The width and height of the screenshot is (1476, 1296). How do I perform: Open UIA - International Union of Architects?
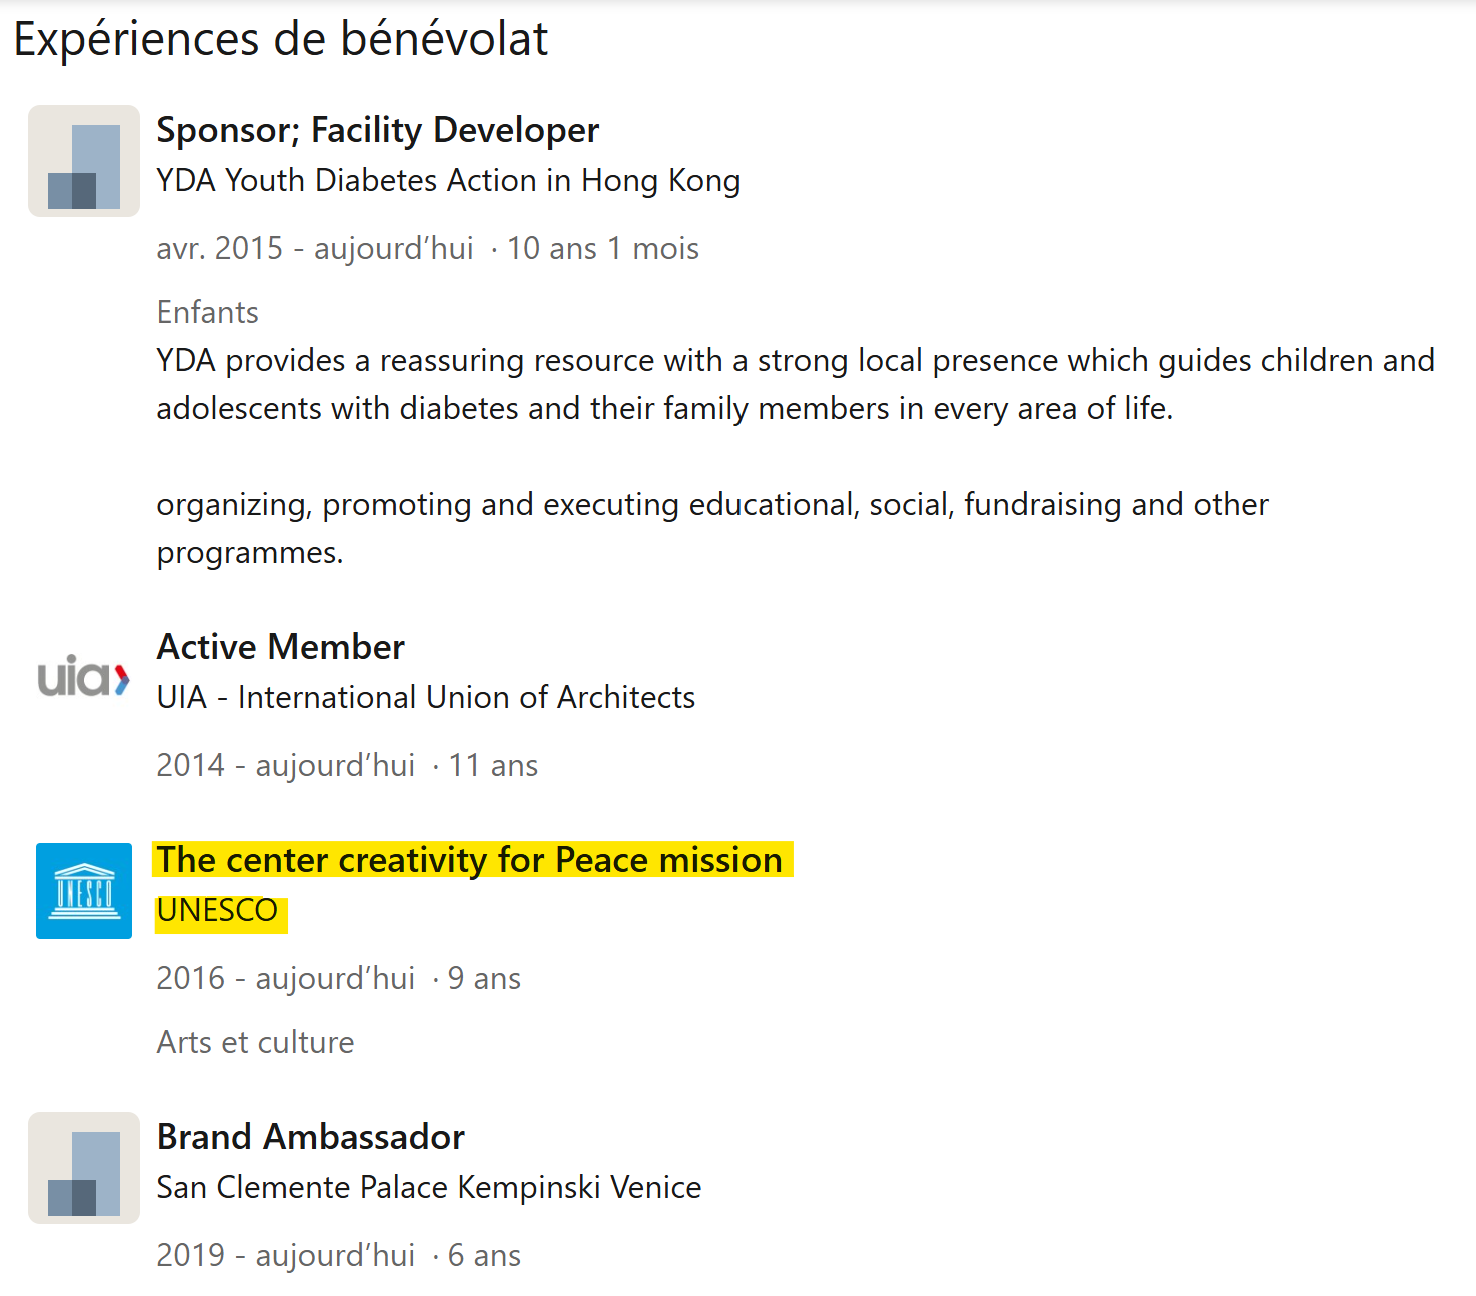(x=425, y=697)
